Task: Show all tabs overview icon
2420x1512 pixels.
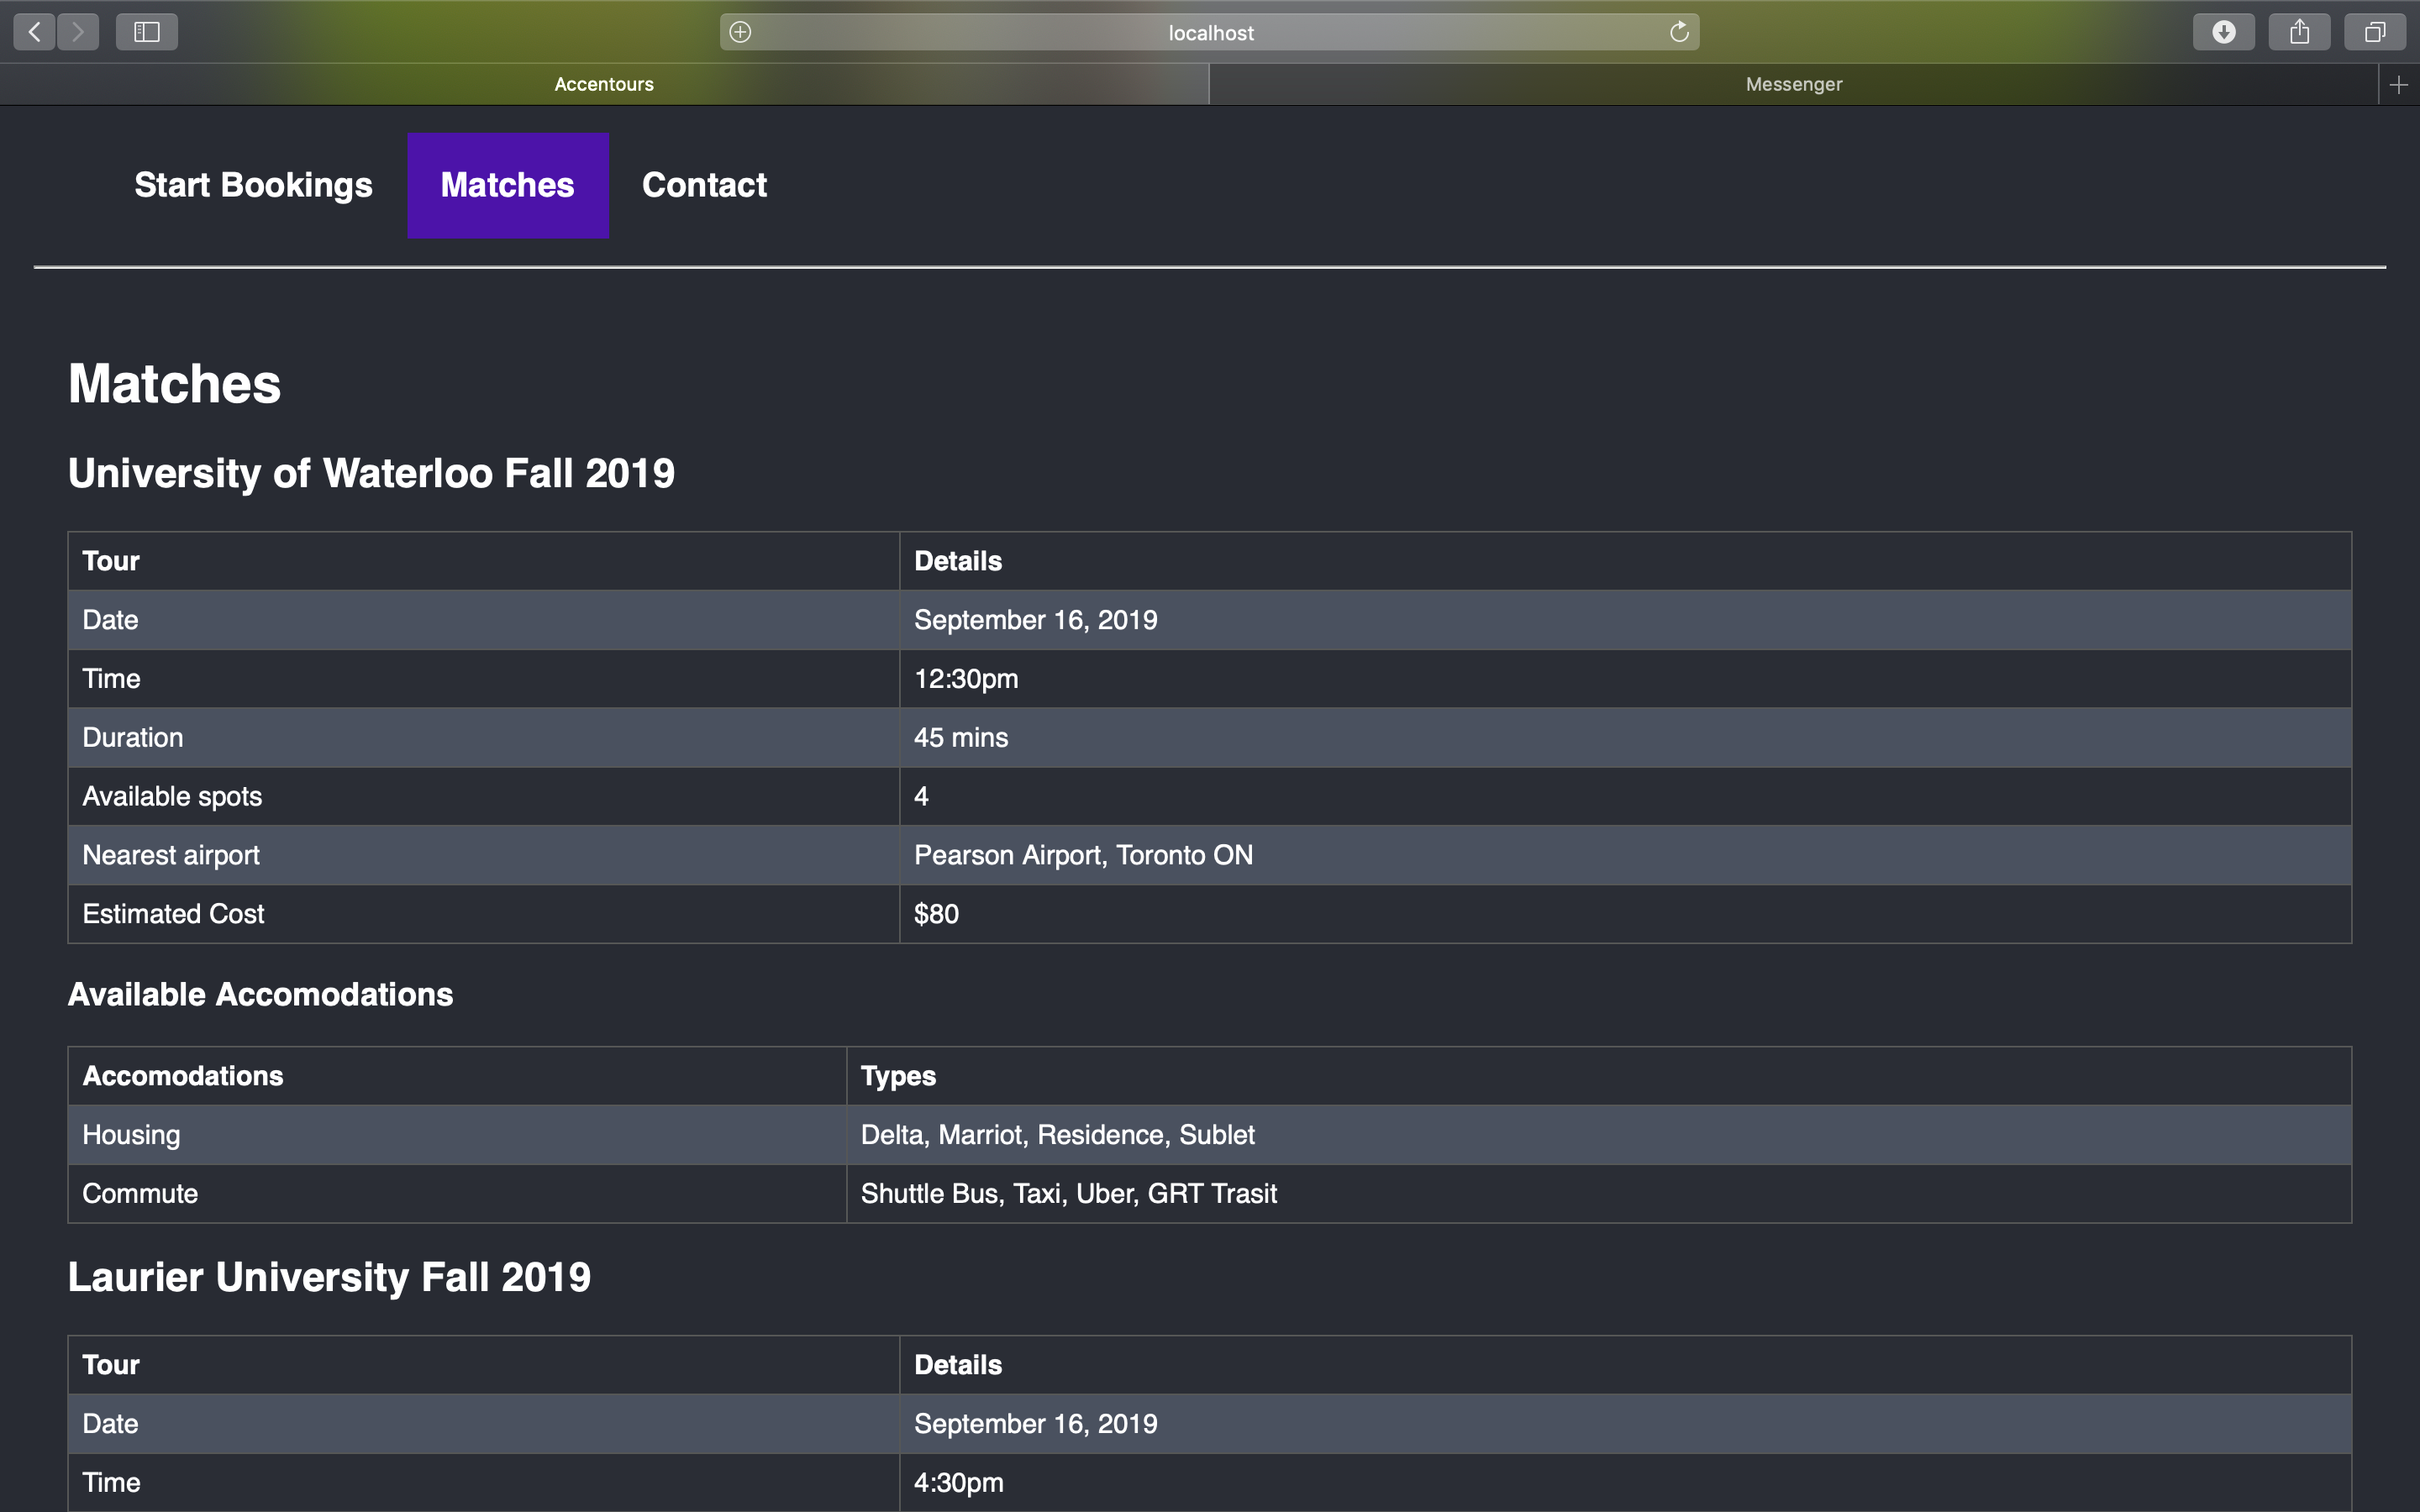Action: tap(2375, 32)
